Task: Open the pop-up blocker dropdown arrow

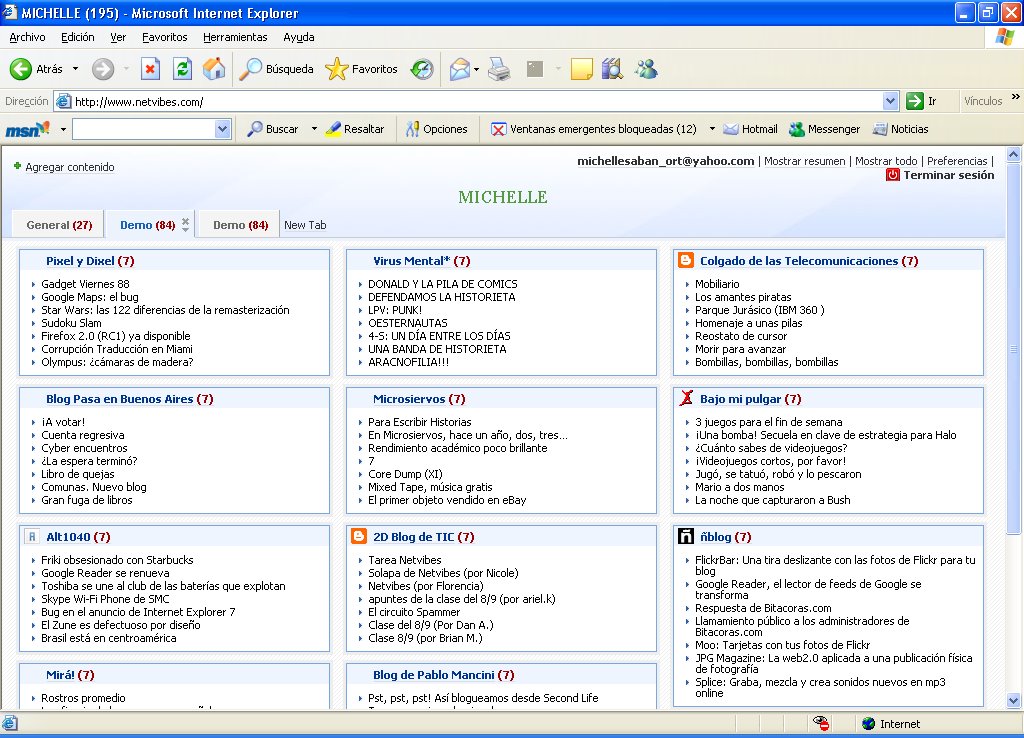Action: point(712,129)
